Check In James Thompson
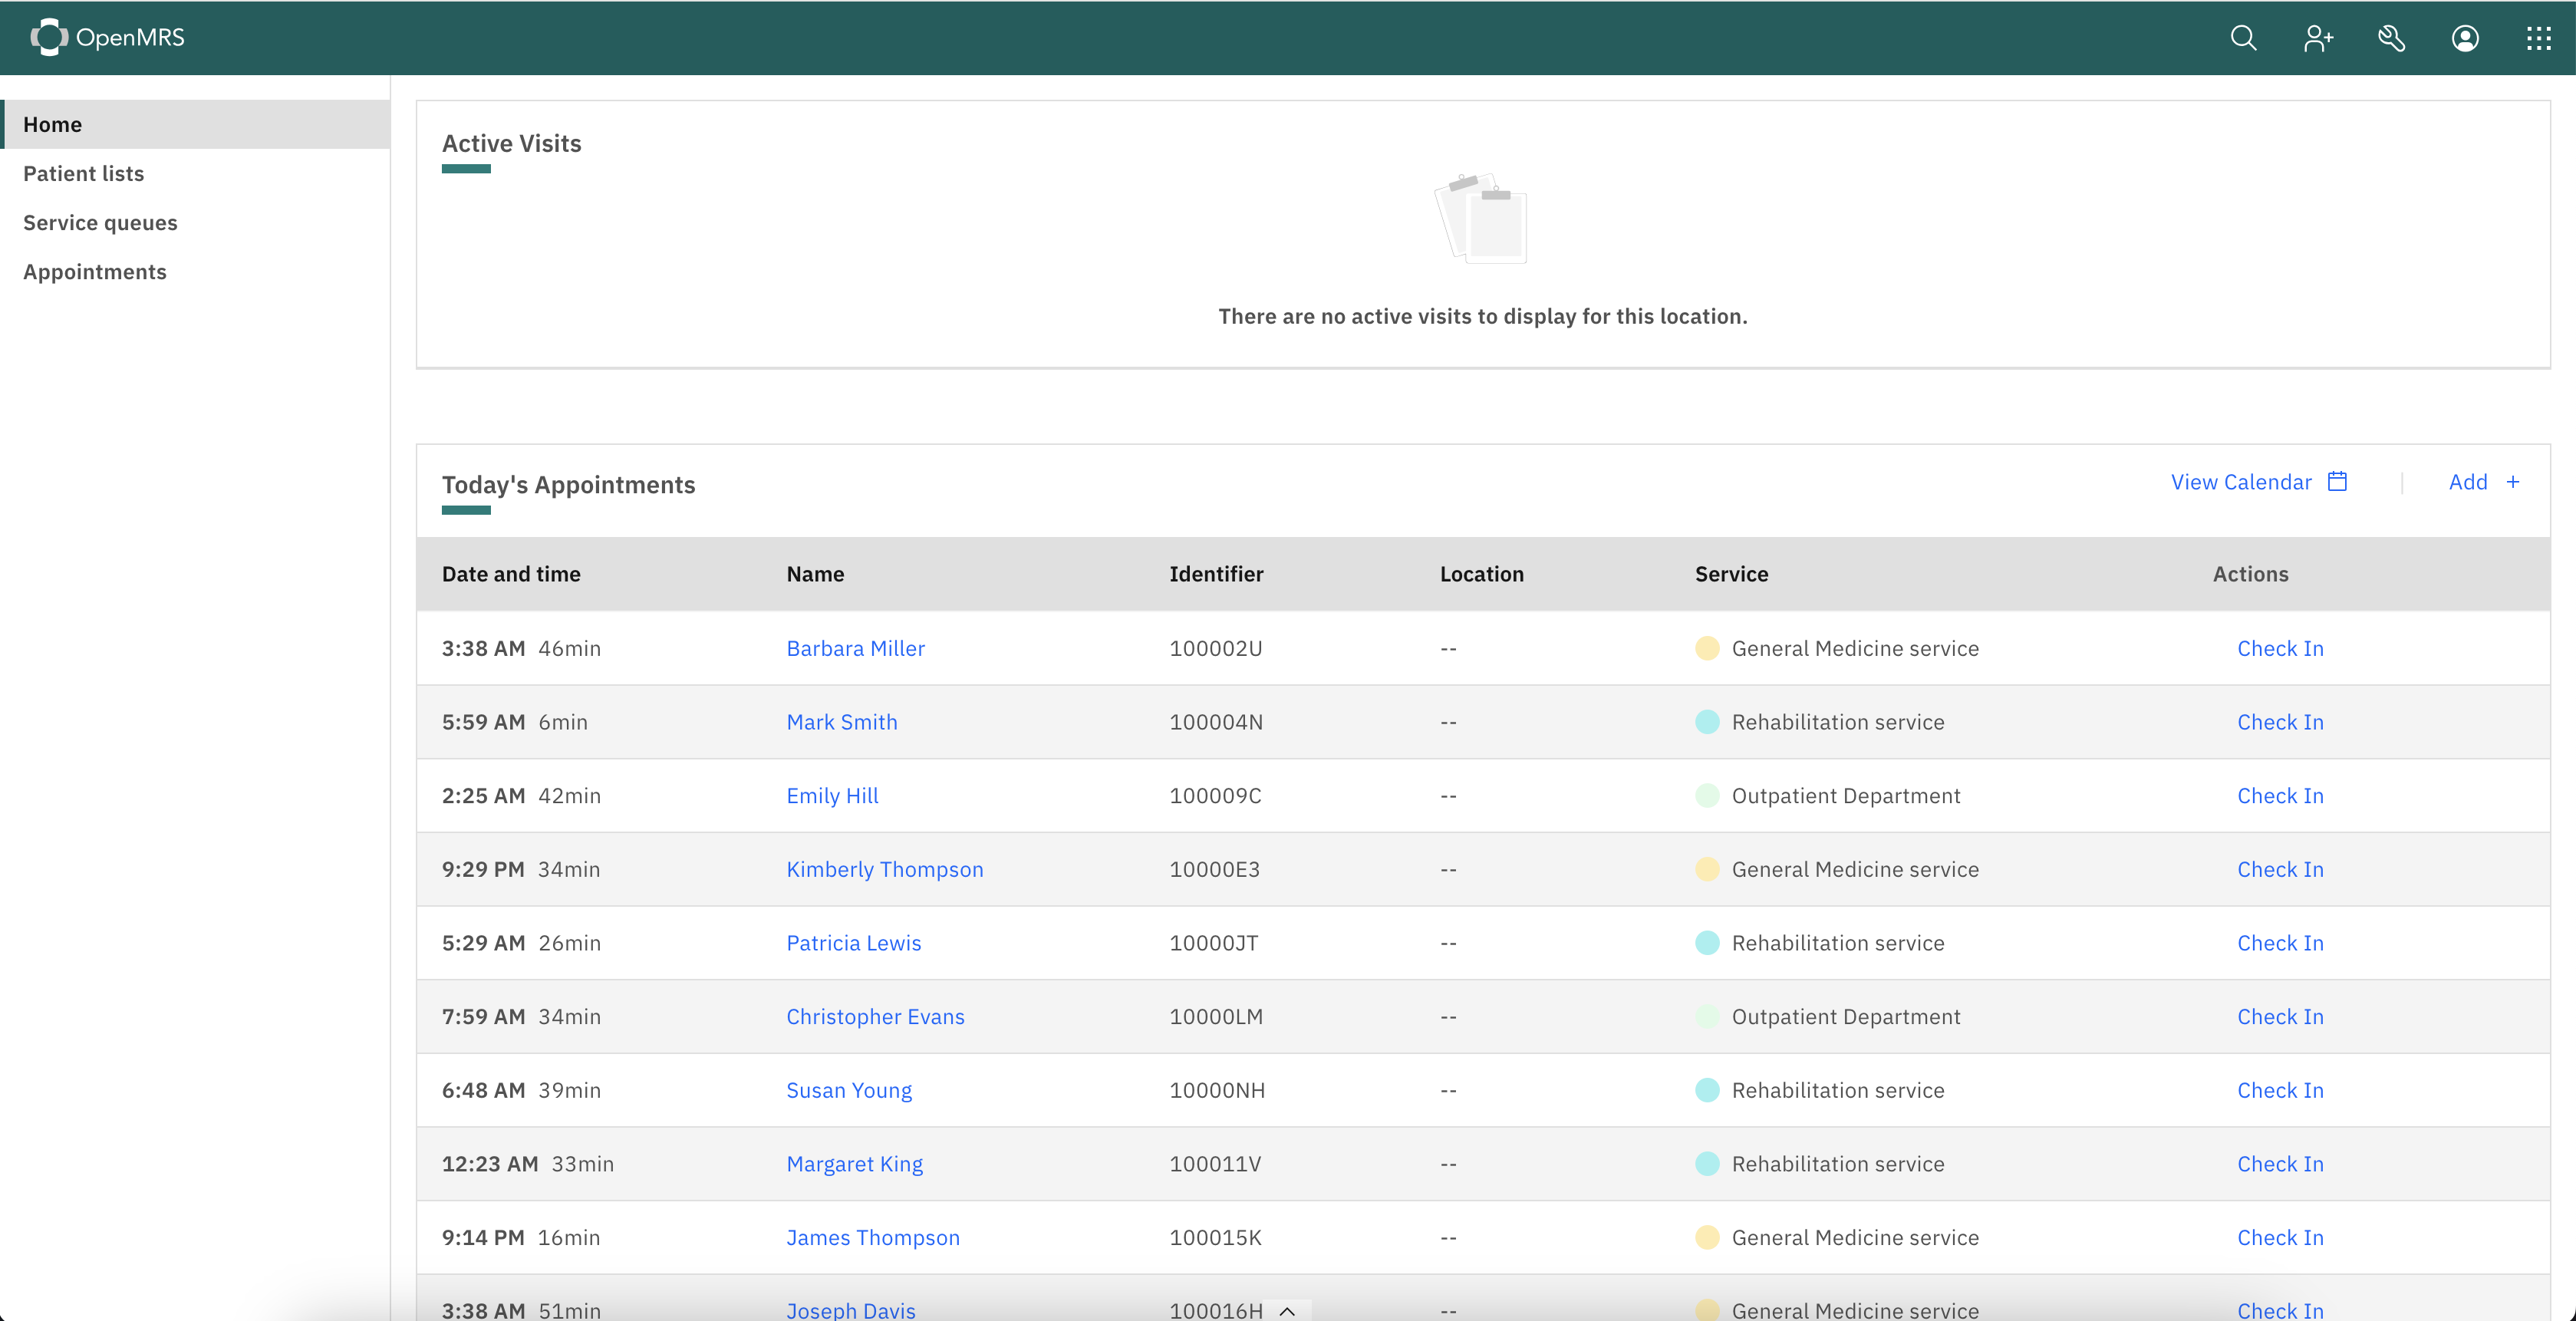The width and height of the screenshot is (2576, 1321). point(2280,1237)
